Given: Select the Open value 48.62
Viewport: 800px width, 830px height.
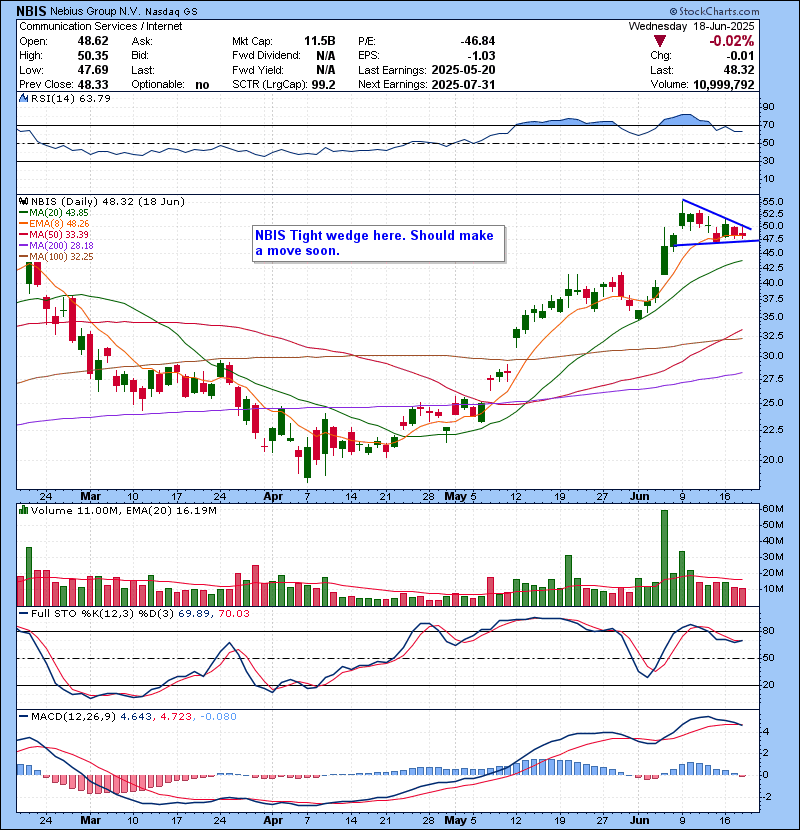Looking at the screenshot, I should pos(93,41).
